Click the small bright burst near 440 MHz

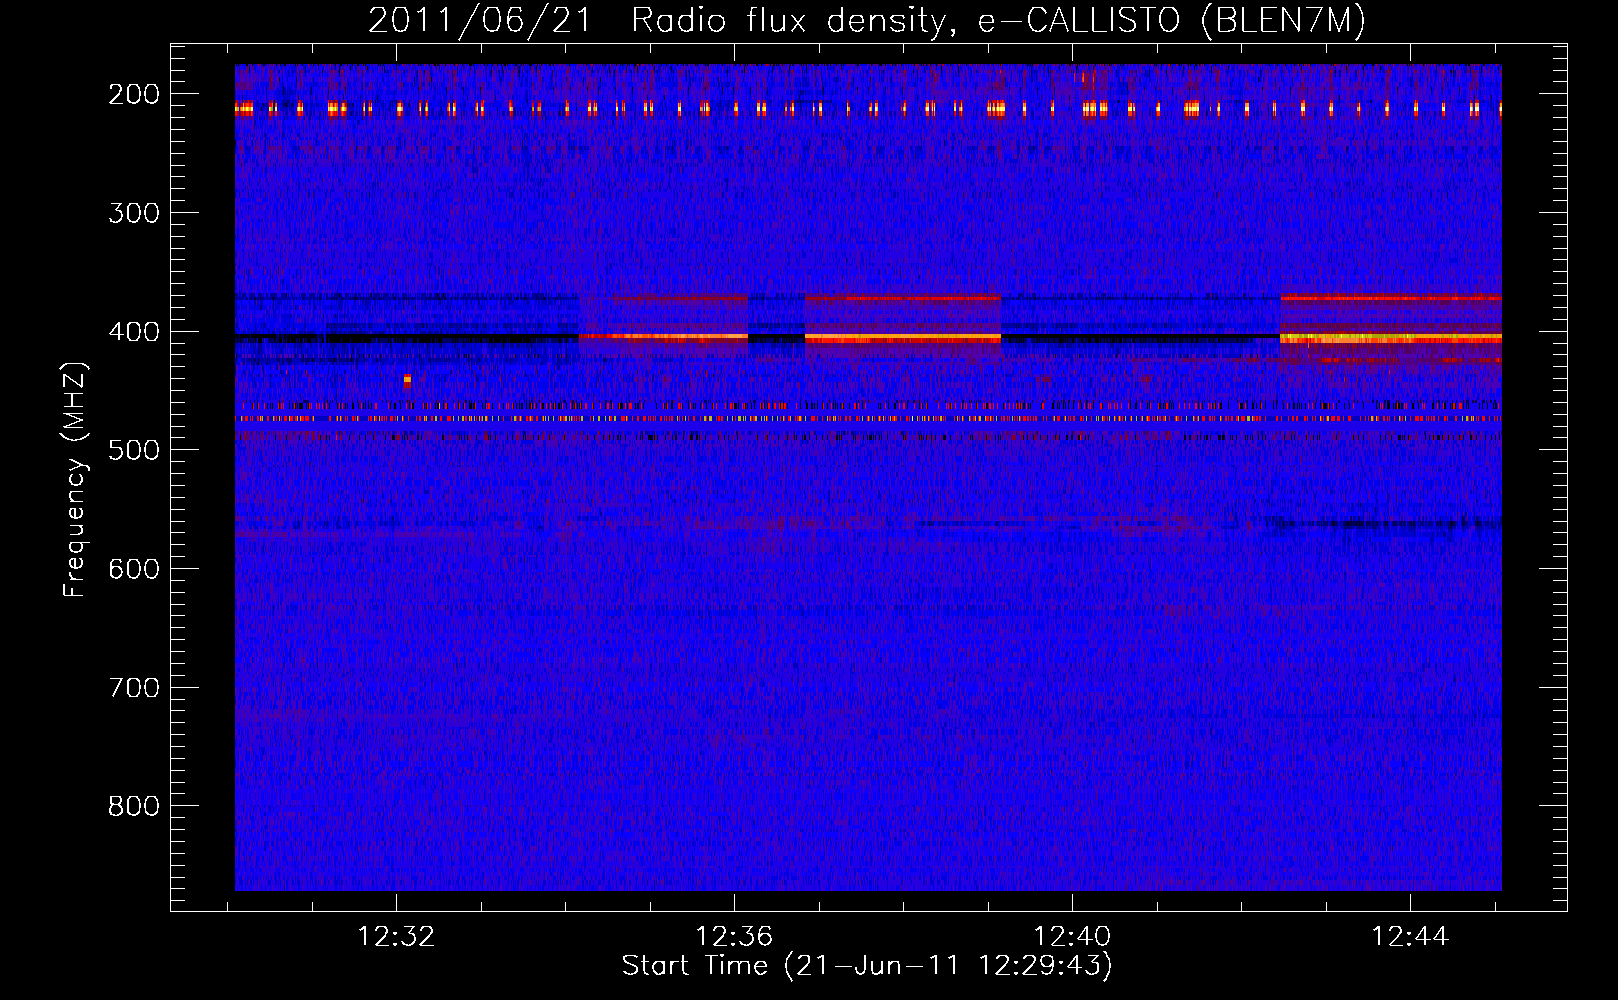(407, 380)
